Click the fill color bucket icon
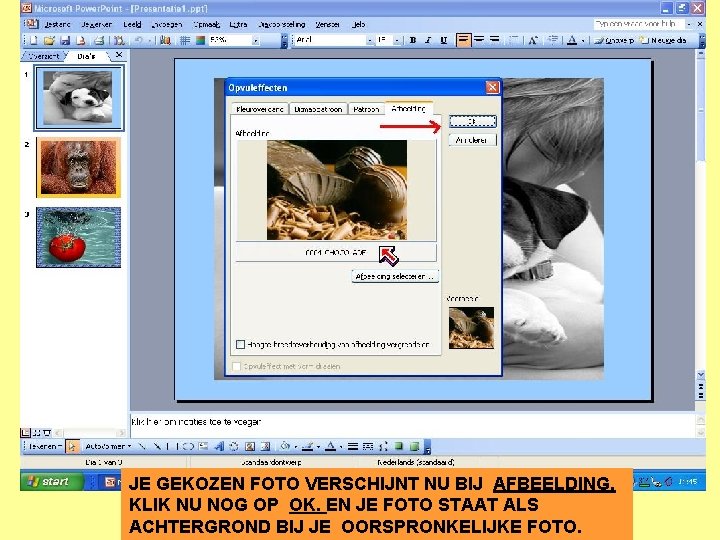The image size is (720, 540). coord(285,446)
